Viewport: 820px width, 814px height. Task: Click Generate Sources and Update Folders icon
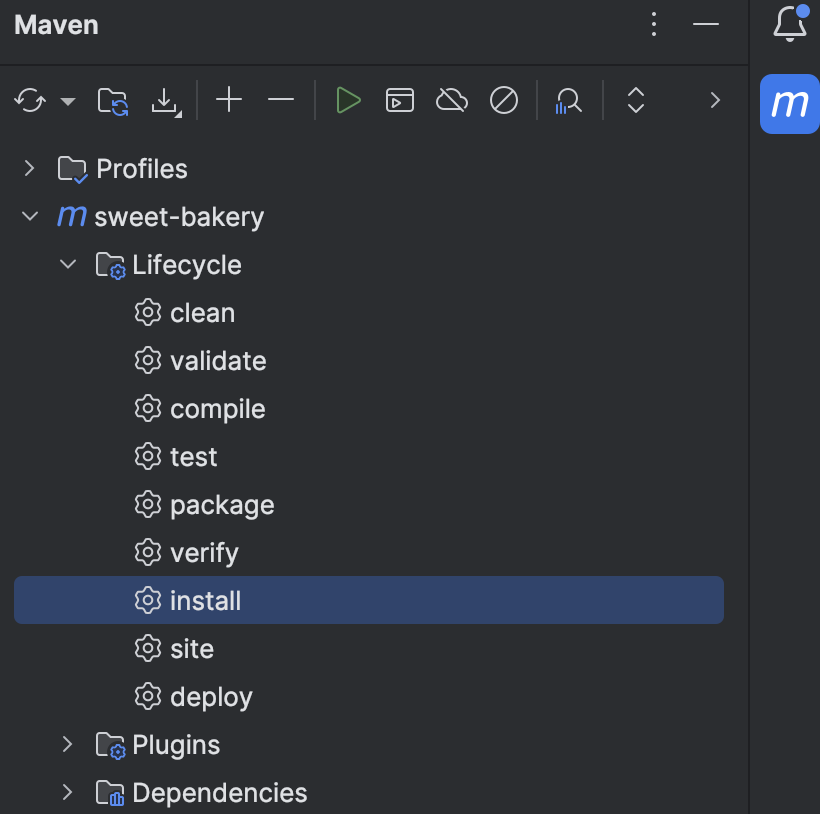point(113,101)
